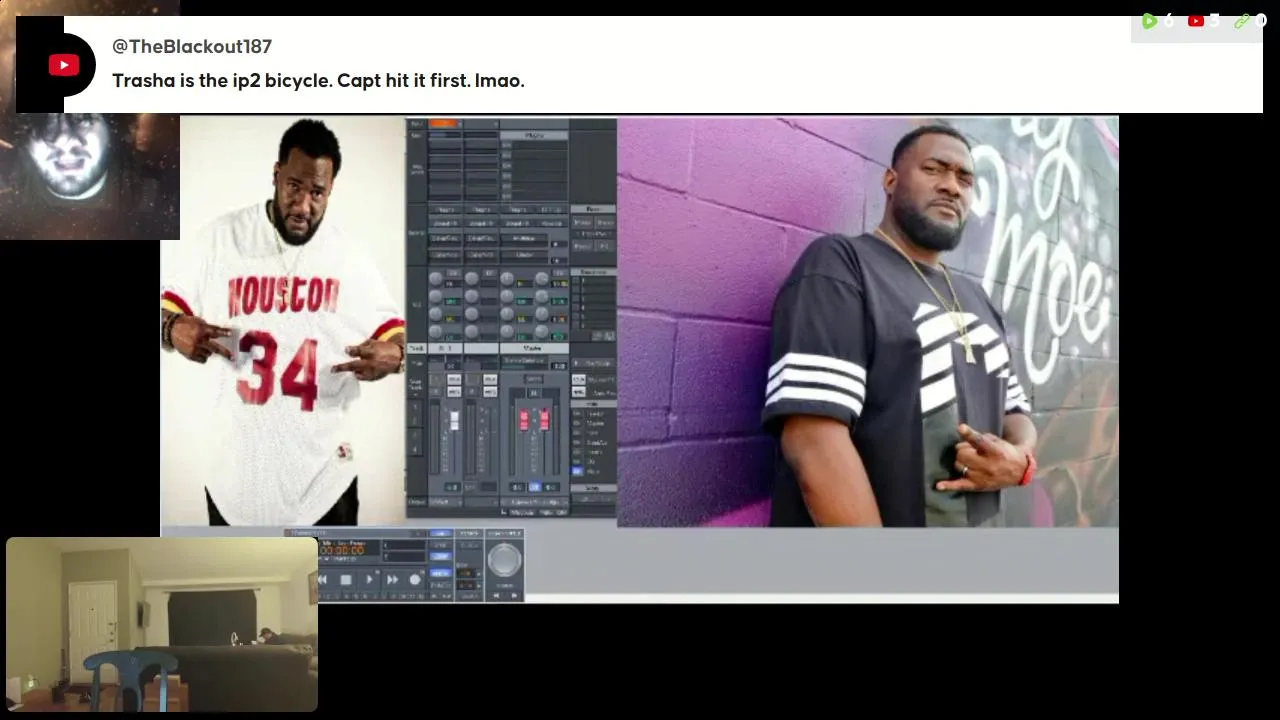Click the YouTube logo beside the chat comment
Viewport: 1280px width, 720px height.
[x=64, y=65]
